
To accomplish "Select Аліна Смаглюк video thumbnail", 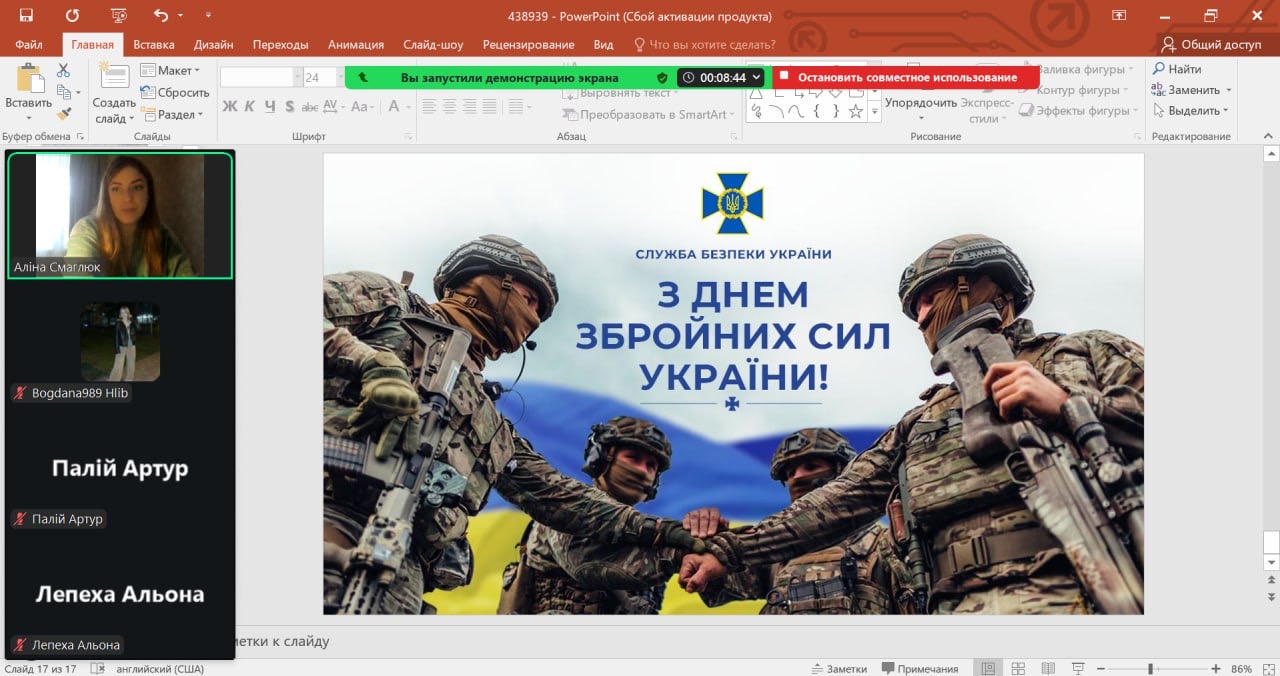I will 119,215.
